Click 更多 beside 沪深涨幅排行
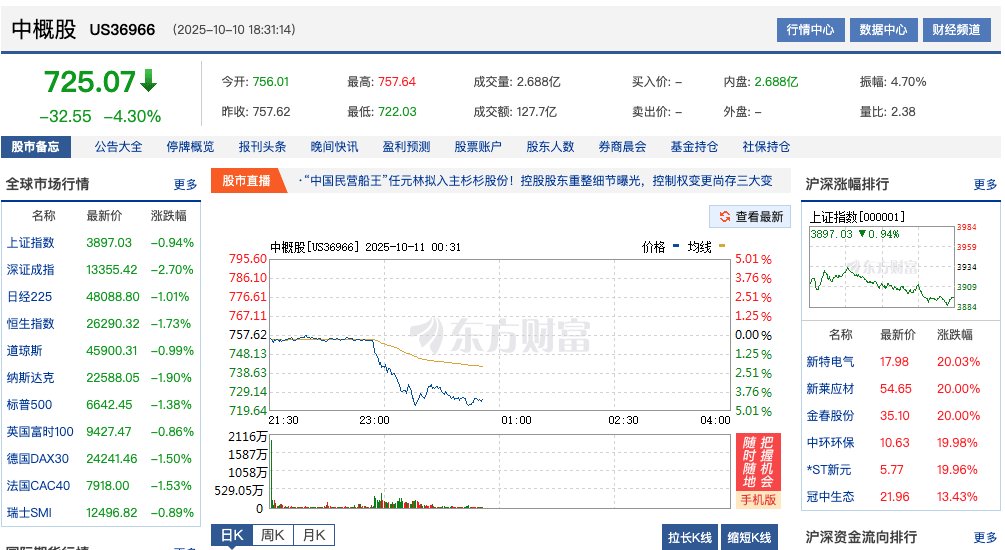The image size is (1005, 550). pyautogui.click(x=985, y=185)
